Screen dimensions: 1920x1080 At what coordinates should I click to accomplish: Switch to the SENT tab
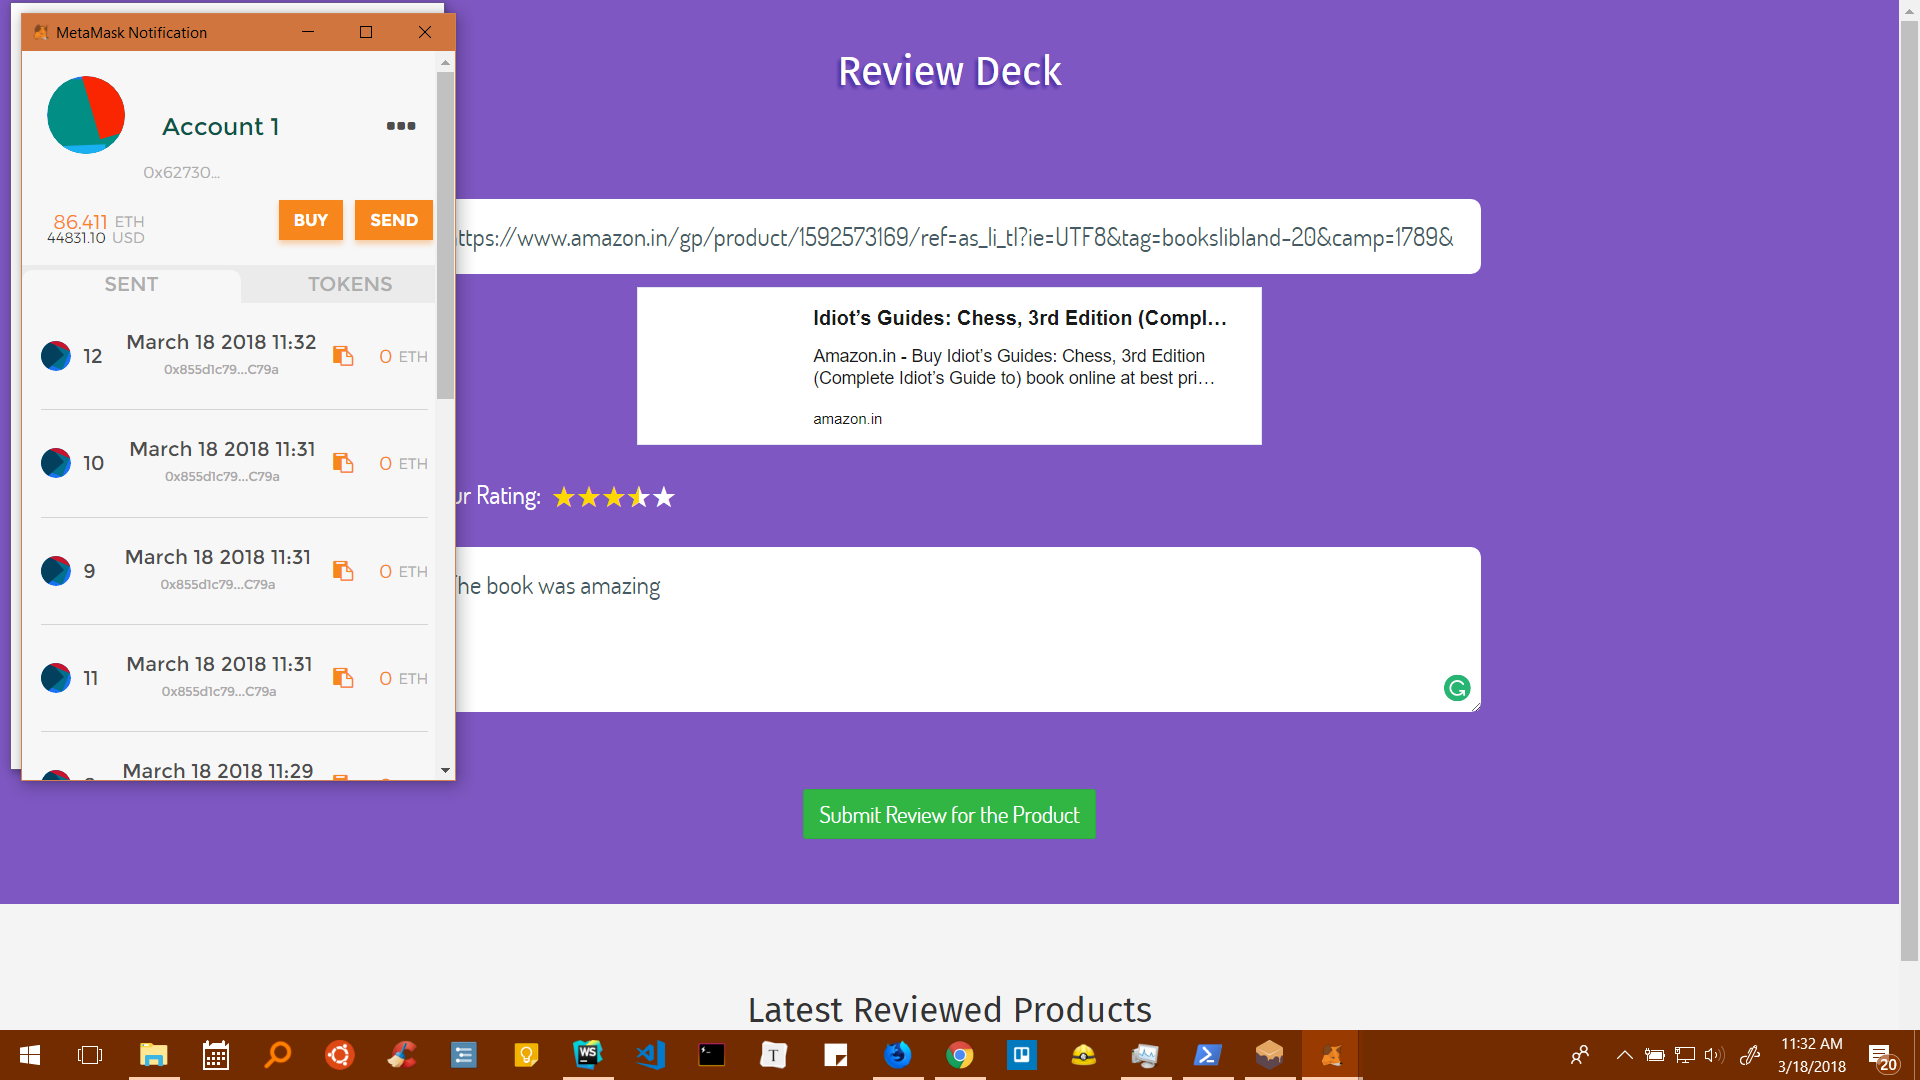131,284
